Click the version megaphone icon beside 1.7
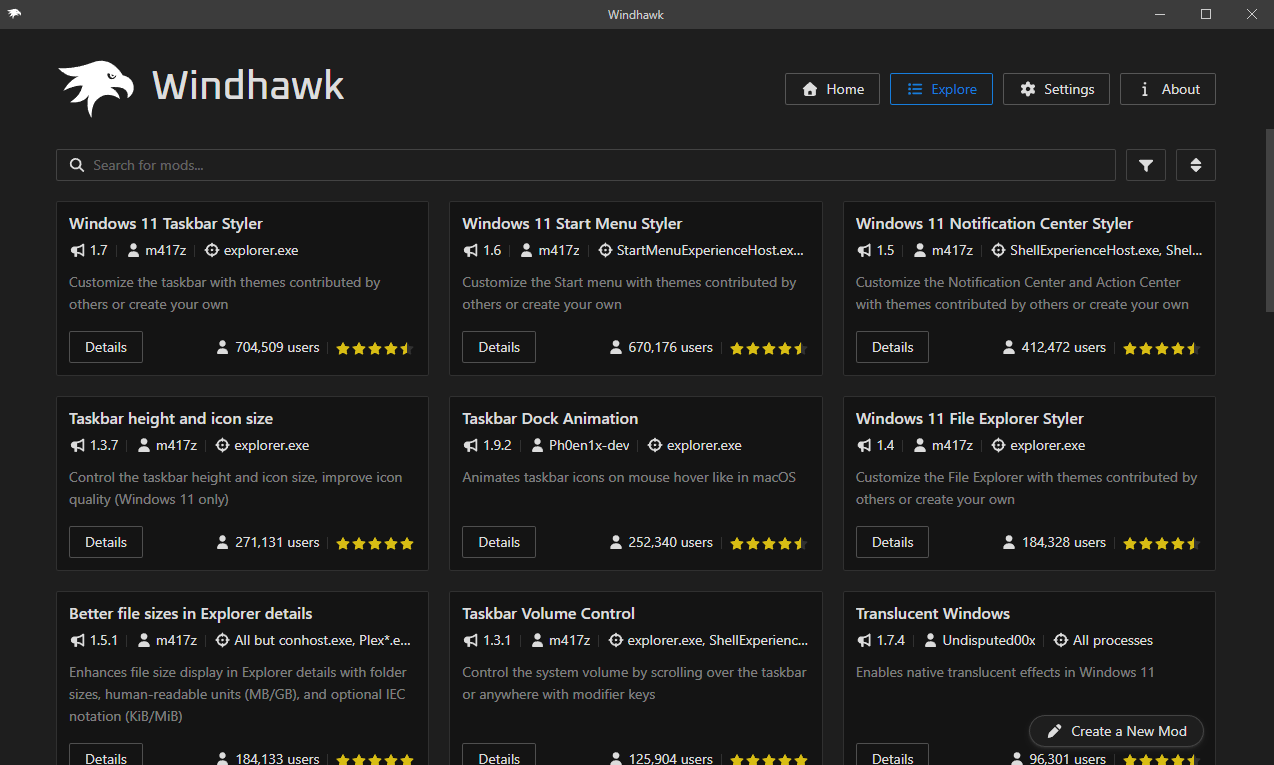Screen dimensions: 1274x765 coord(77,250)
